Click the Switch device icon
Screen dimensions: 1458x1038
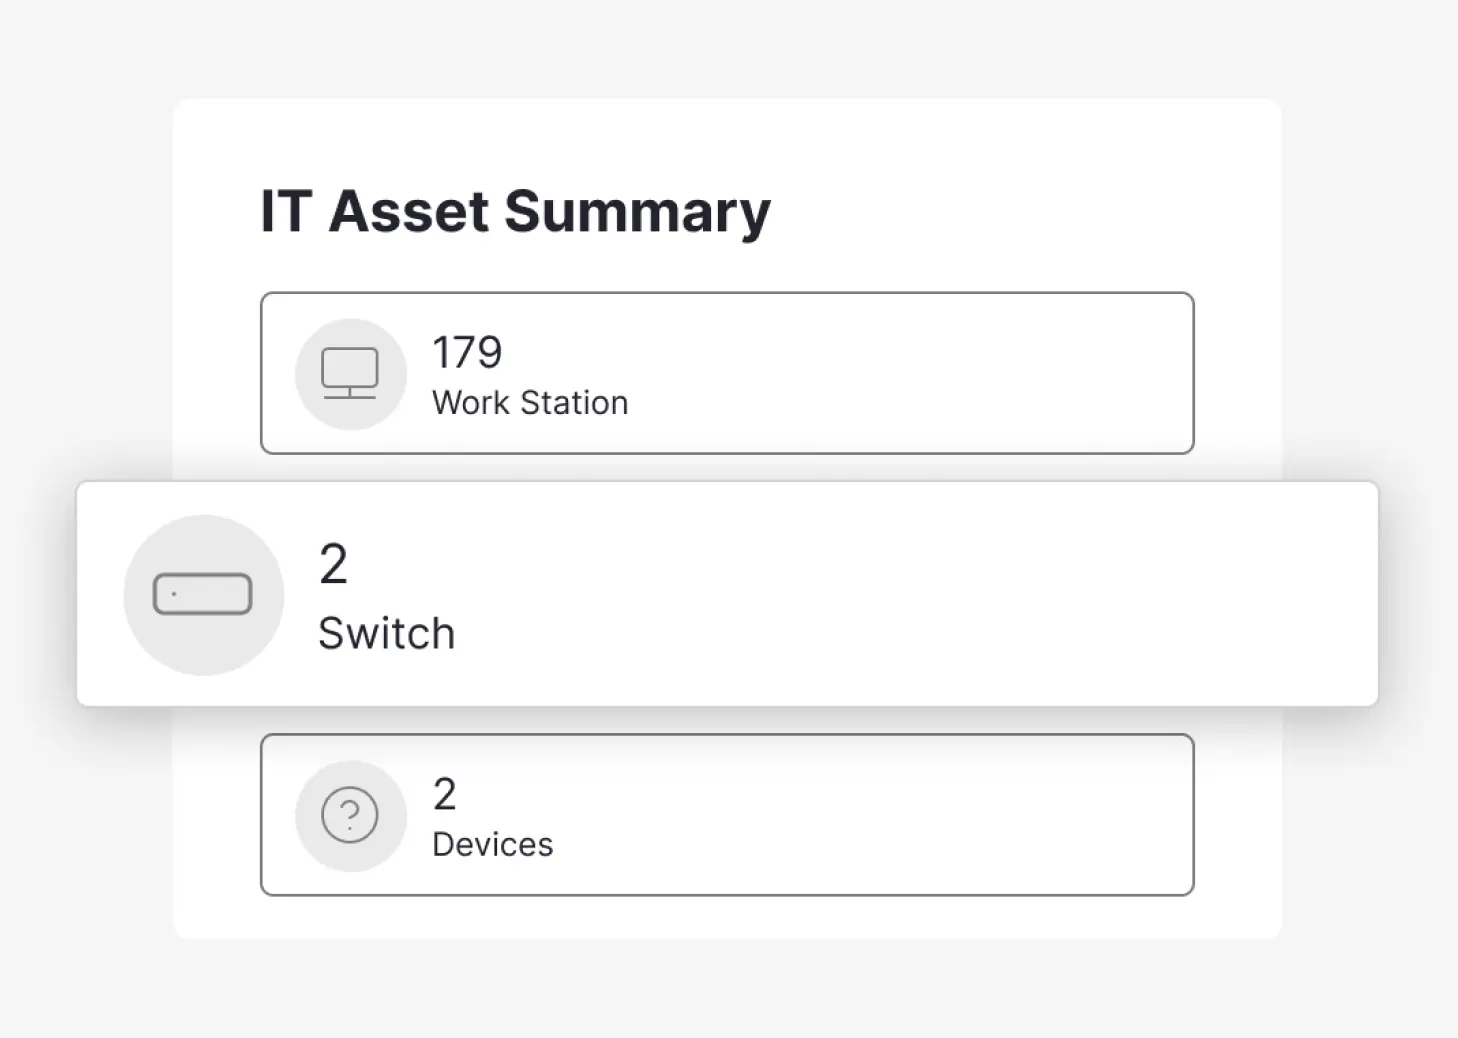pos(202,594)
